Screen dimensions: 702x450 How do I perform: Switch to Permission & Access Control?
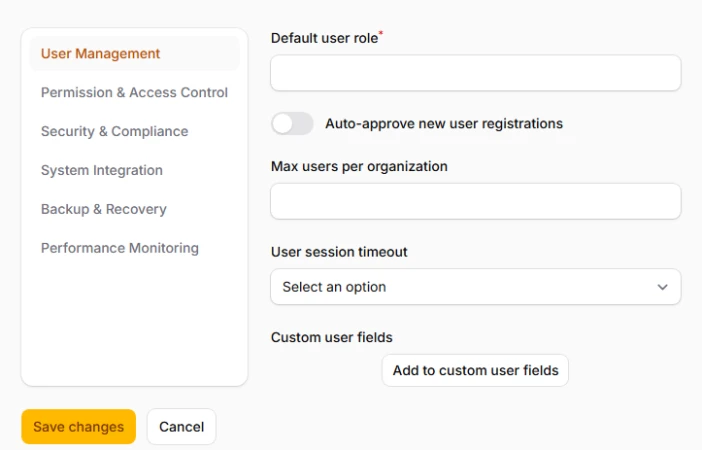click(134, 93)
